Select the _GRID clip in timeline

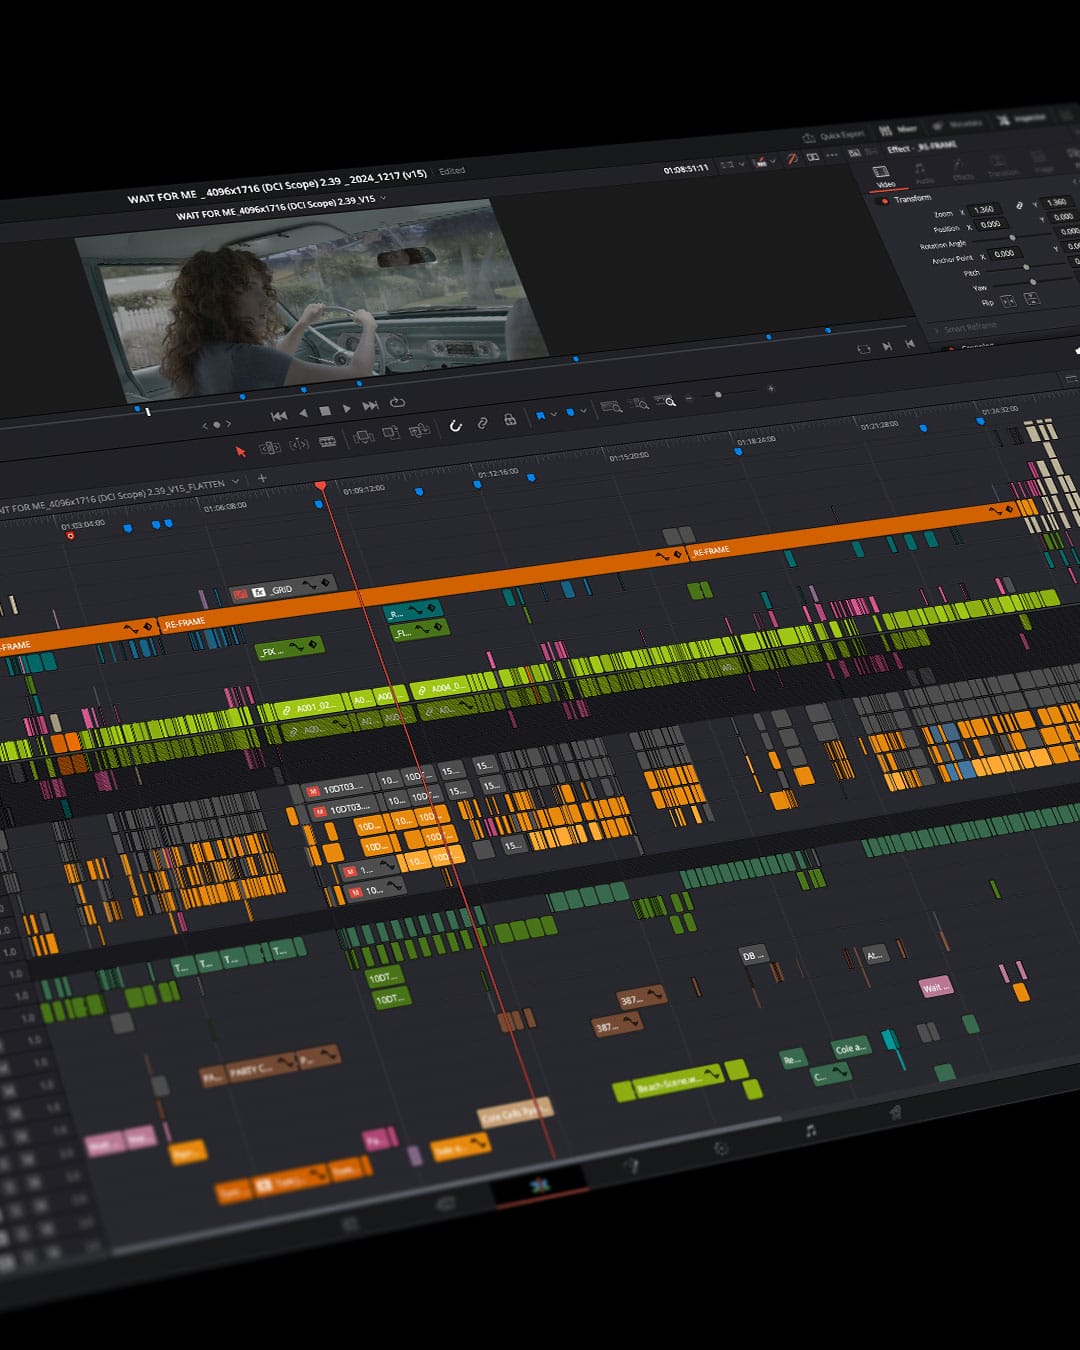point(283,589)
